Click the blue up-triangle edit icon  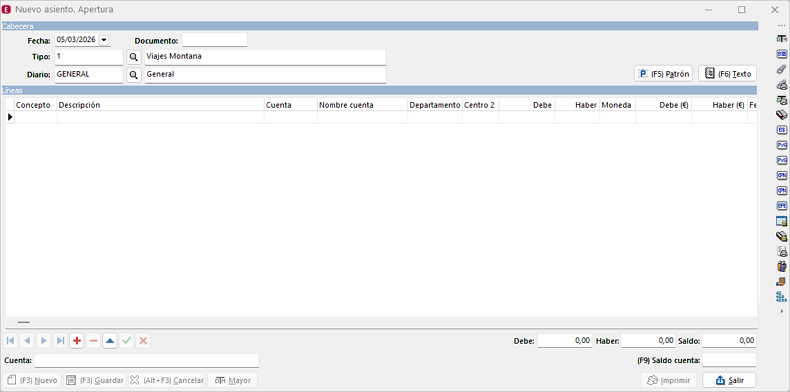[x=110, y=341]
